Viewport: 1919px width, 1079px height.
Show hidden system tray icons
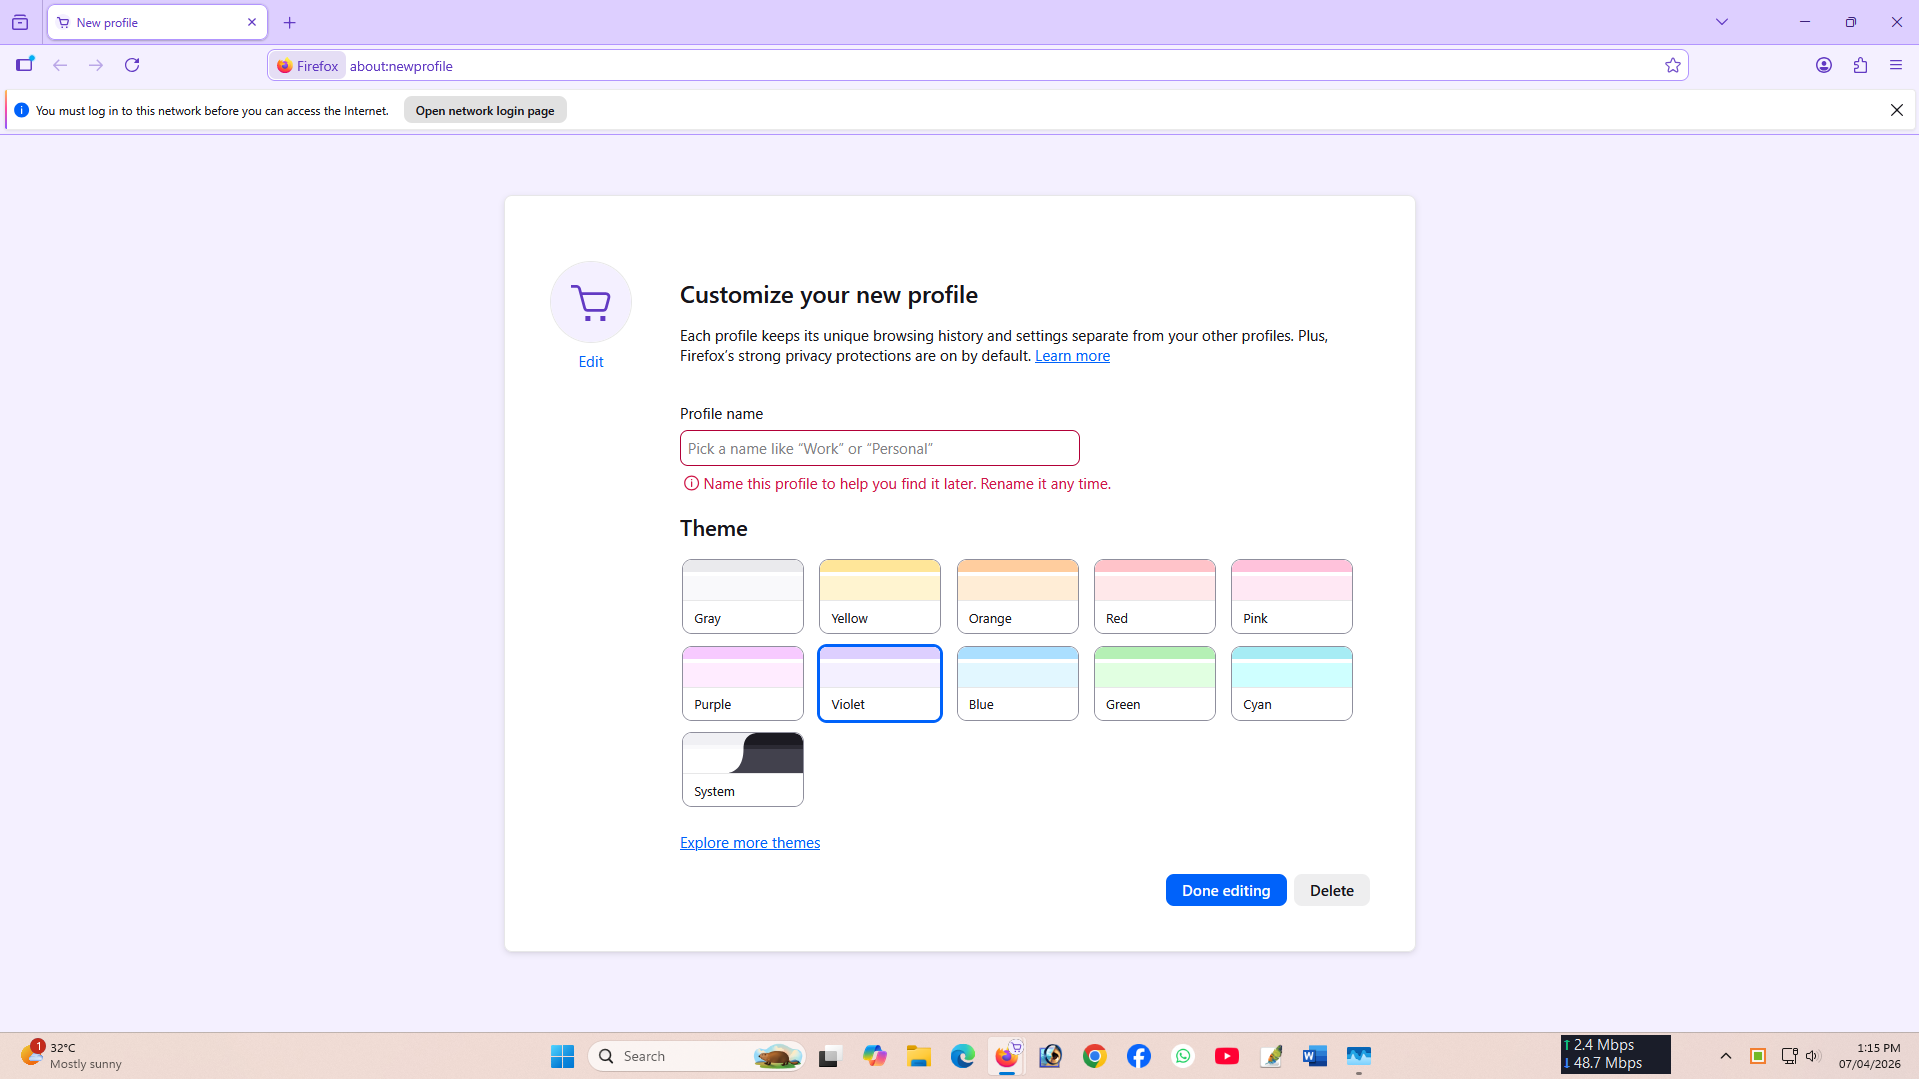point(1725,1056)
